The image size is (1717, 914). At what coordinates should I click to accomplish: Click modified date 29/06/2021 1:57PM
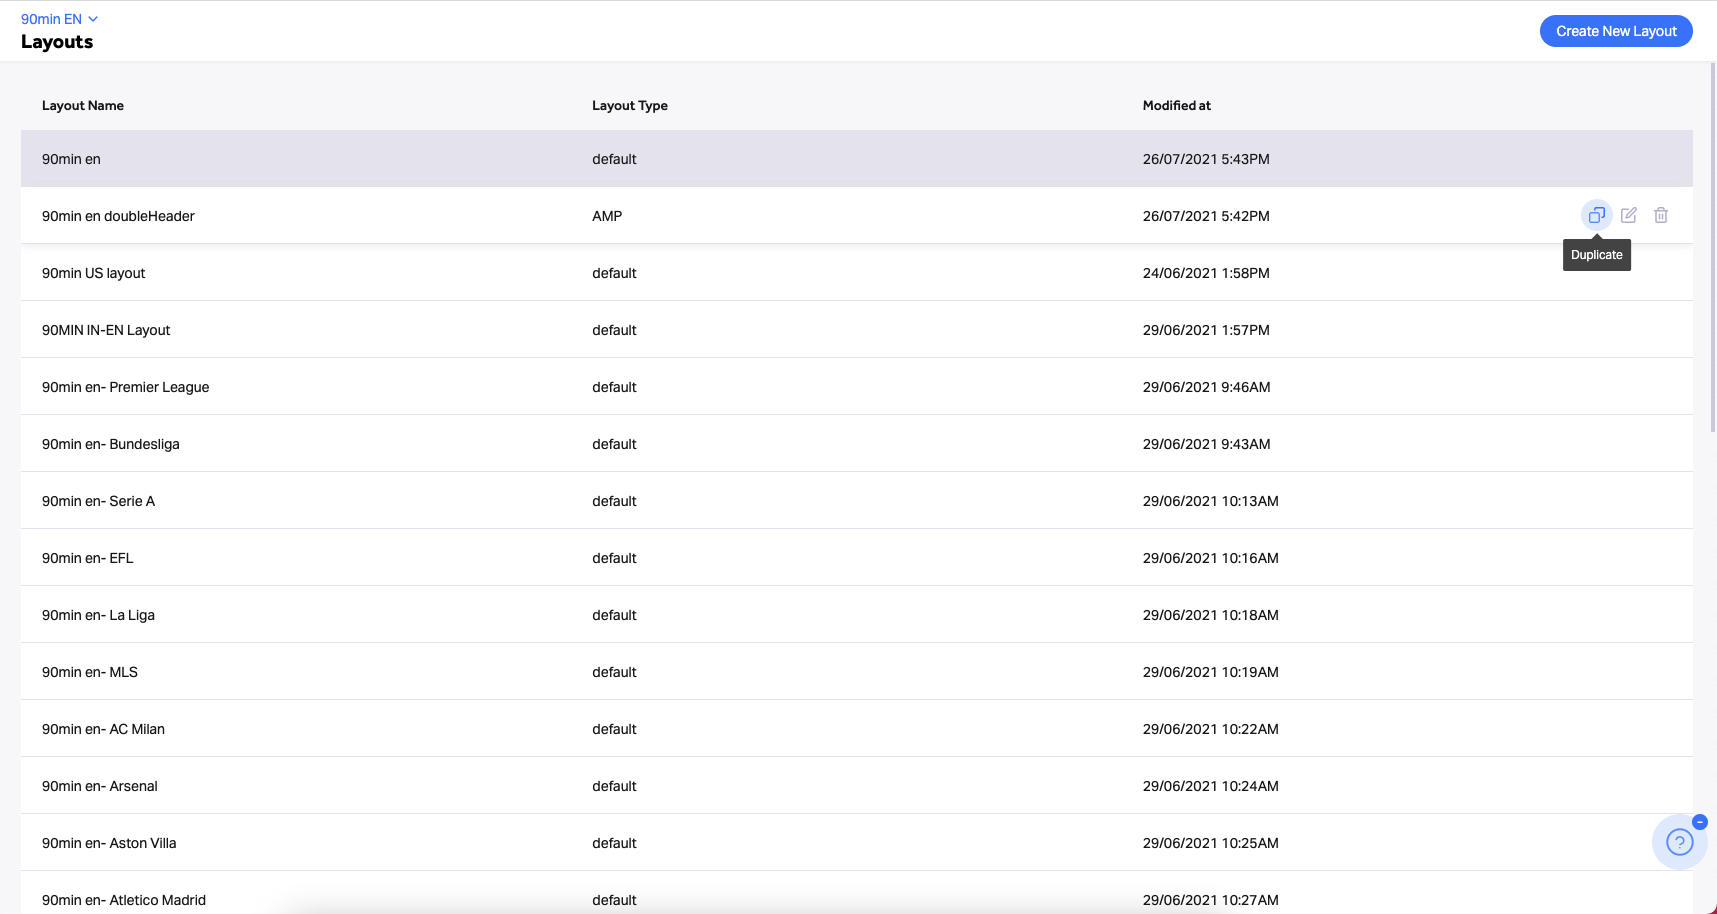pos(1206,330)
